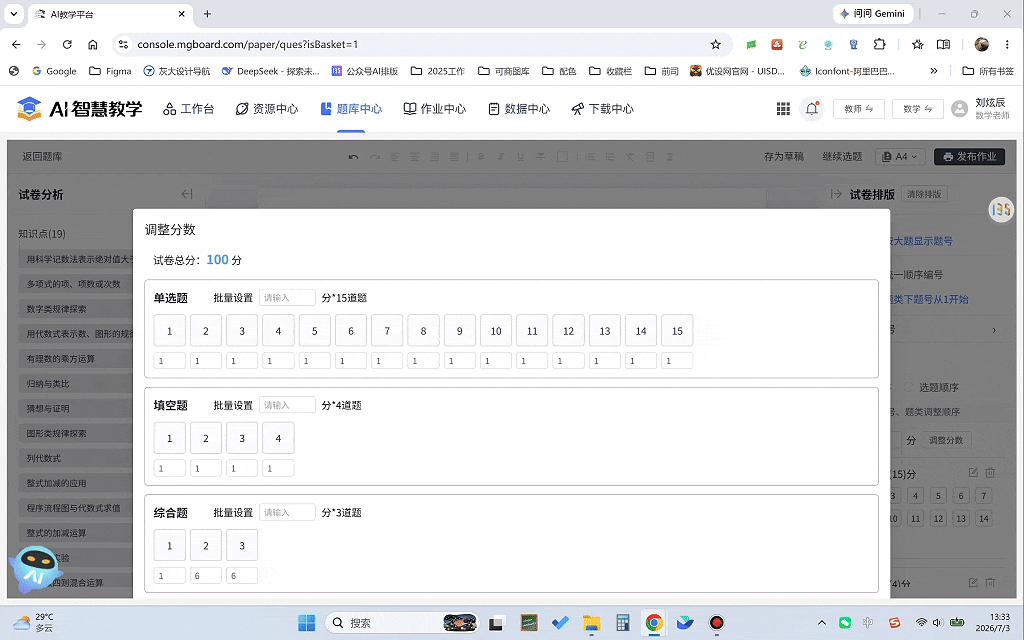Open Chrome reading mode book icon
The height and width of the screenshot is (640, 1024).
coord(943,44)
